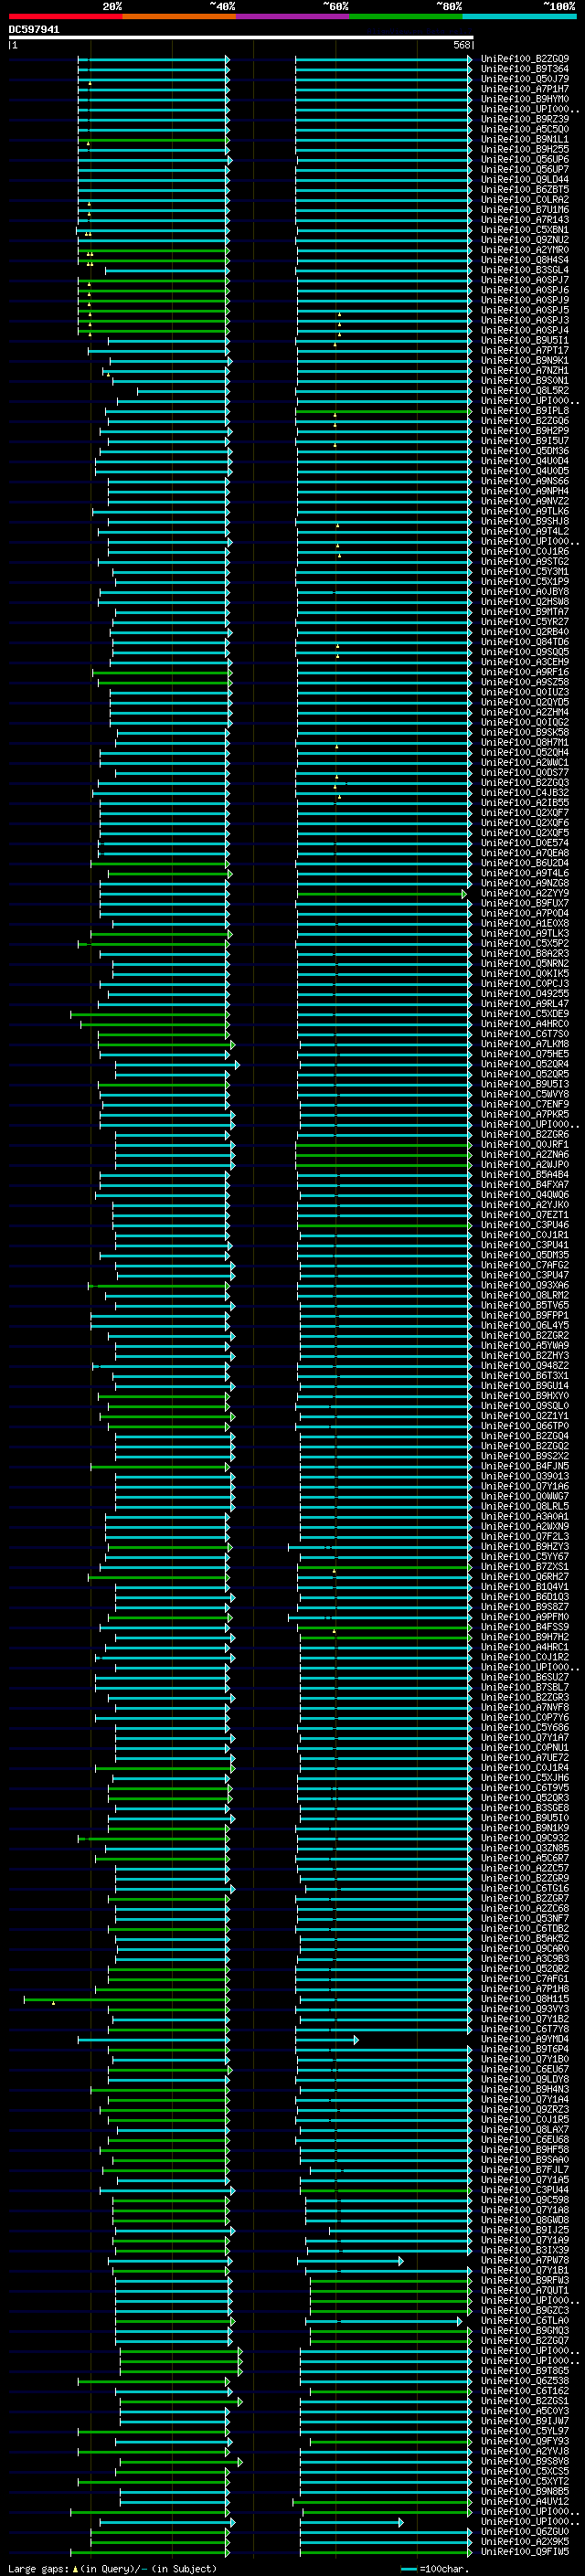
Task: Click green alignment bar beside UniRef100_A2ZNA6
Action: coord(383,1155)
